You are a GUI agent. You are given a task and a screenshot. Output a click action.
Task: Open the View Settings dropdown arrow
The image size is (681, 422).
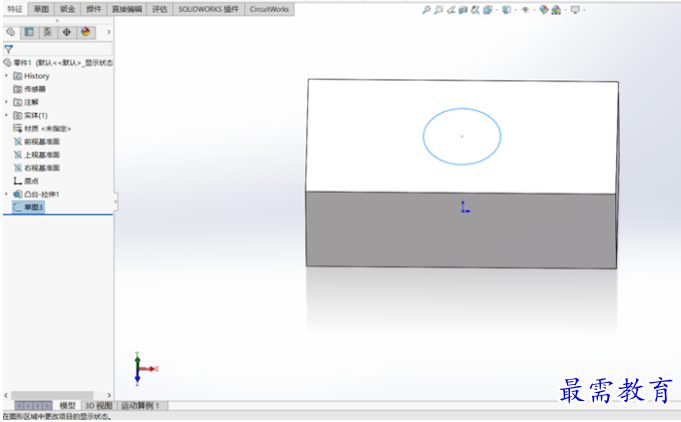[x=584, y=10]
